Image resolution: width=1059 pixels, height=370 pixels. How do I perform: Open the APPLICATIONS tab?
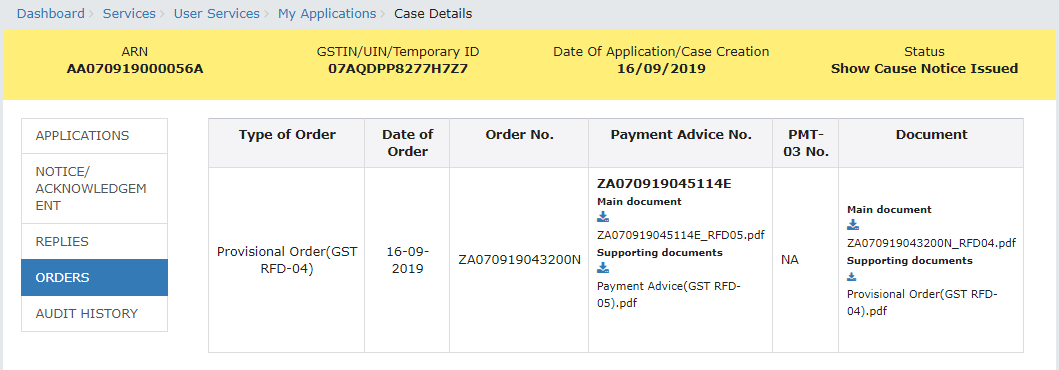pos(95,136)
